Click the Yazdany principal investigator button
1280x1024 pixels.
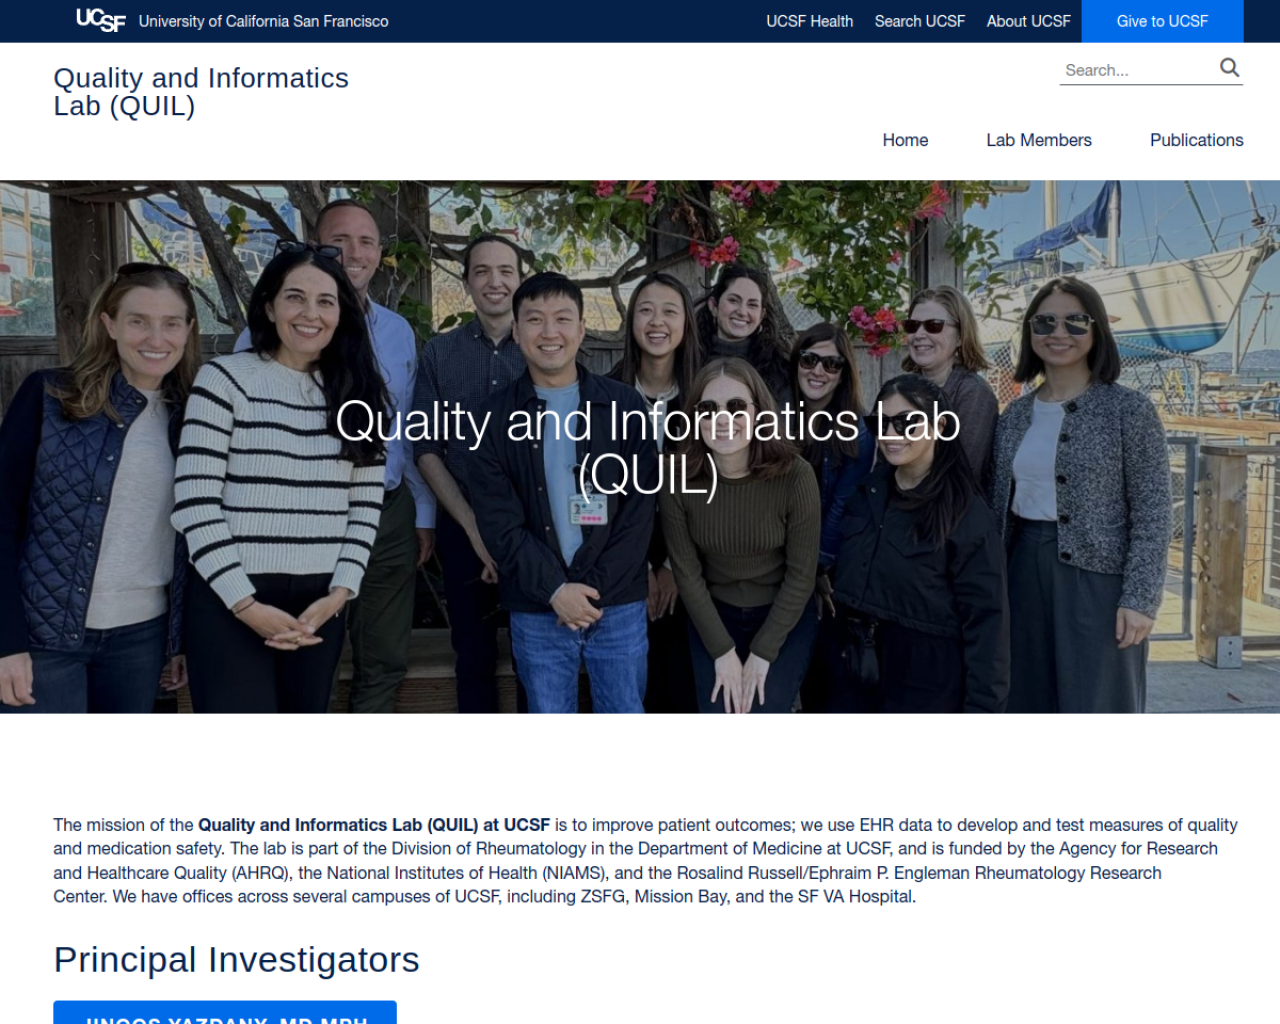(x=225, y=1012)
